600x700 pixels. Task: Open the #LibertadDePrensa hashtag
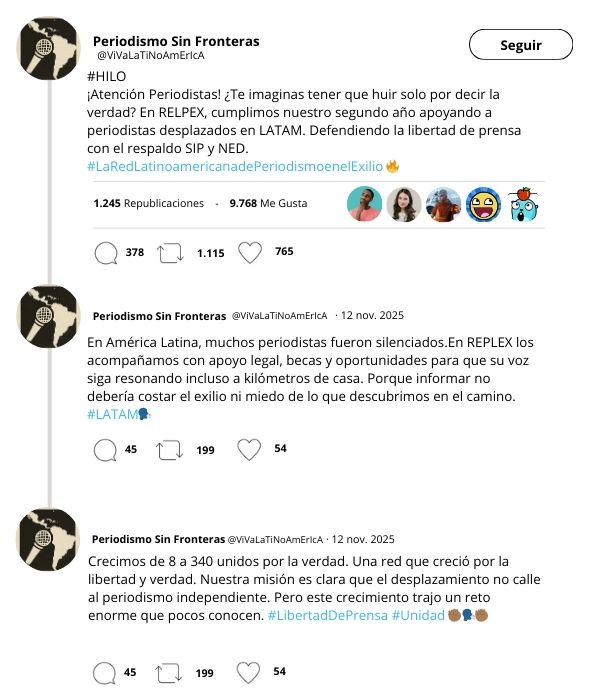tap(327, 615)
